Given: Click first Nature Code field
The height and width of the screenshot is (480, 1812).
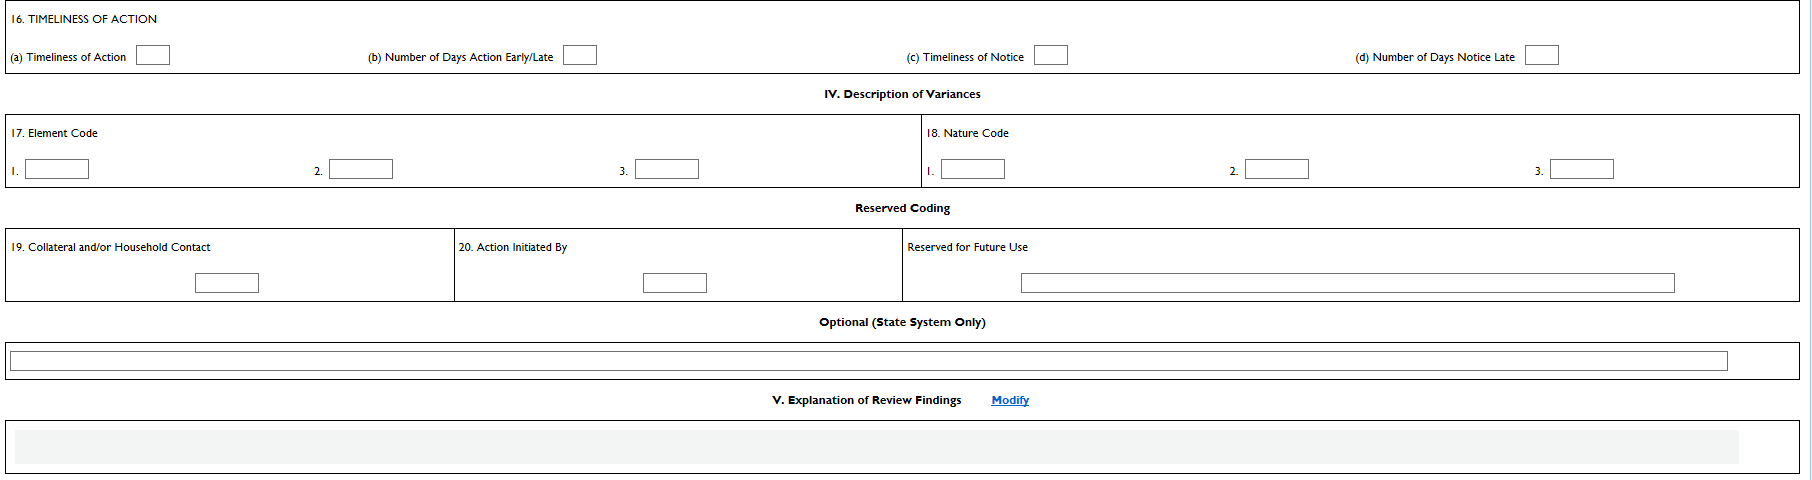Looking at the screenshot, I should [973, 170].
